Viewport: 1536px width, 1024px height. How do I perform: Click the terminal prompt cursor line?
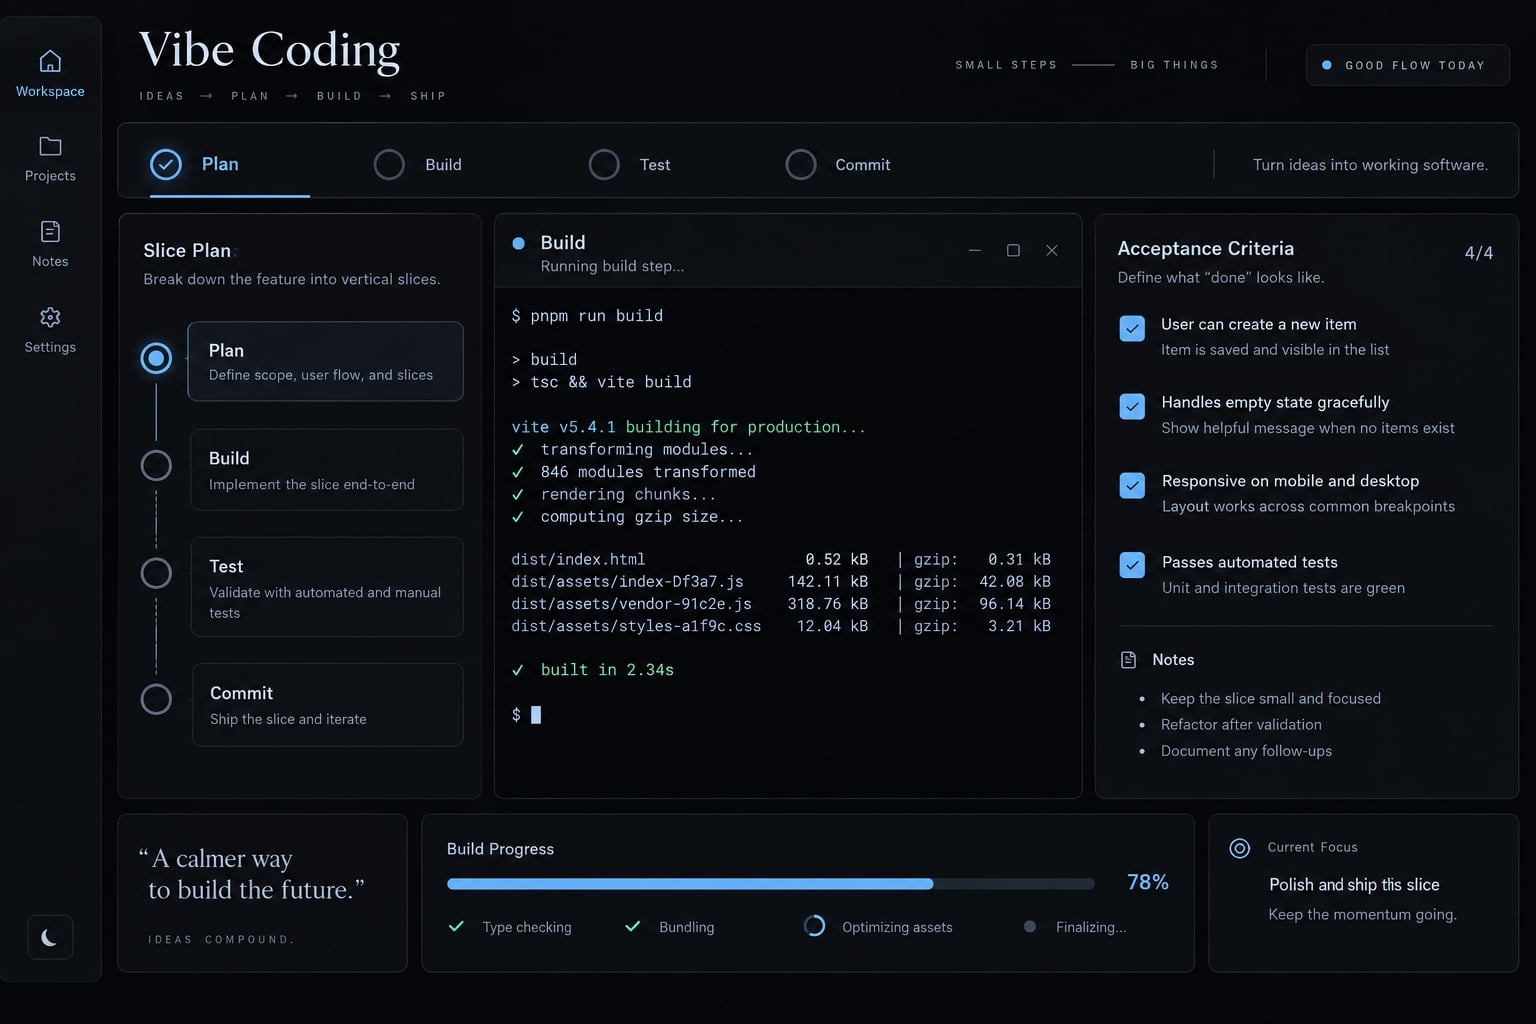(526, 714)
